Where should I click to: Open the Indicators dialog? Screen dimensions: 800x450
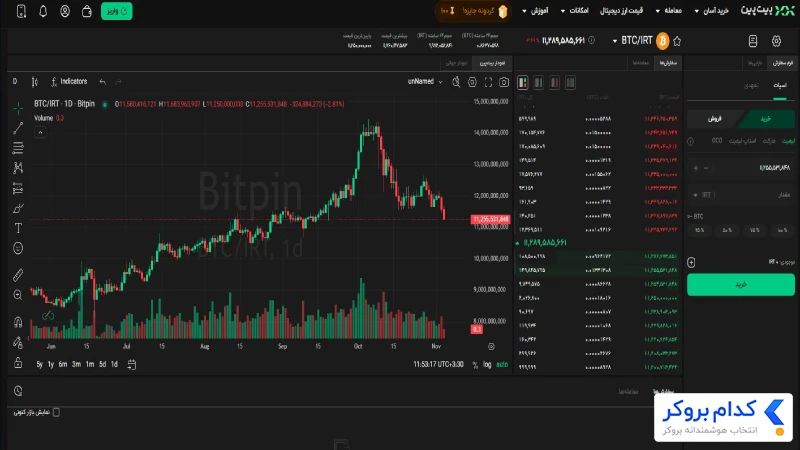69,82
